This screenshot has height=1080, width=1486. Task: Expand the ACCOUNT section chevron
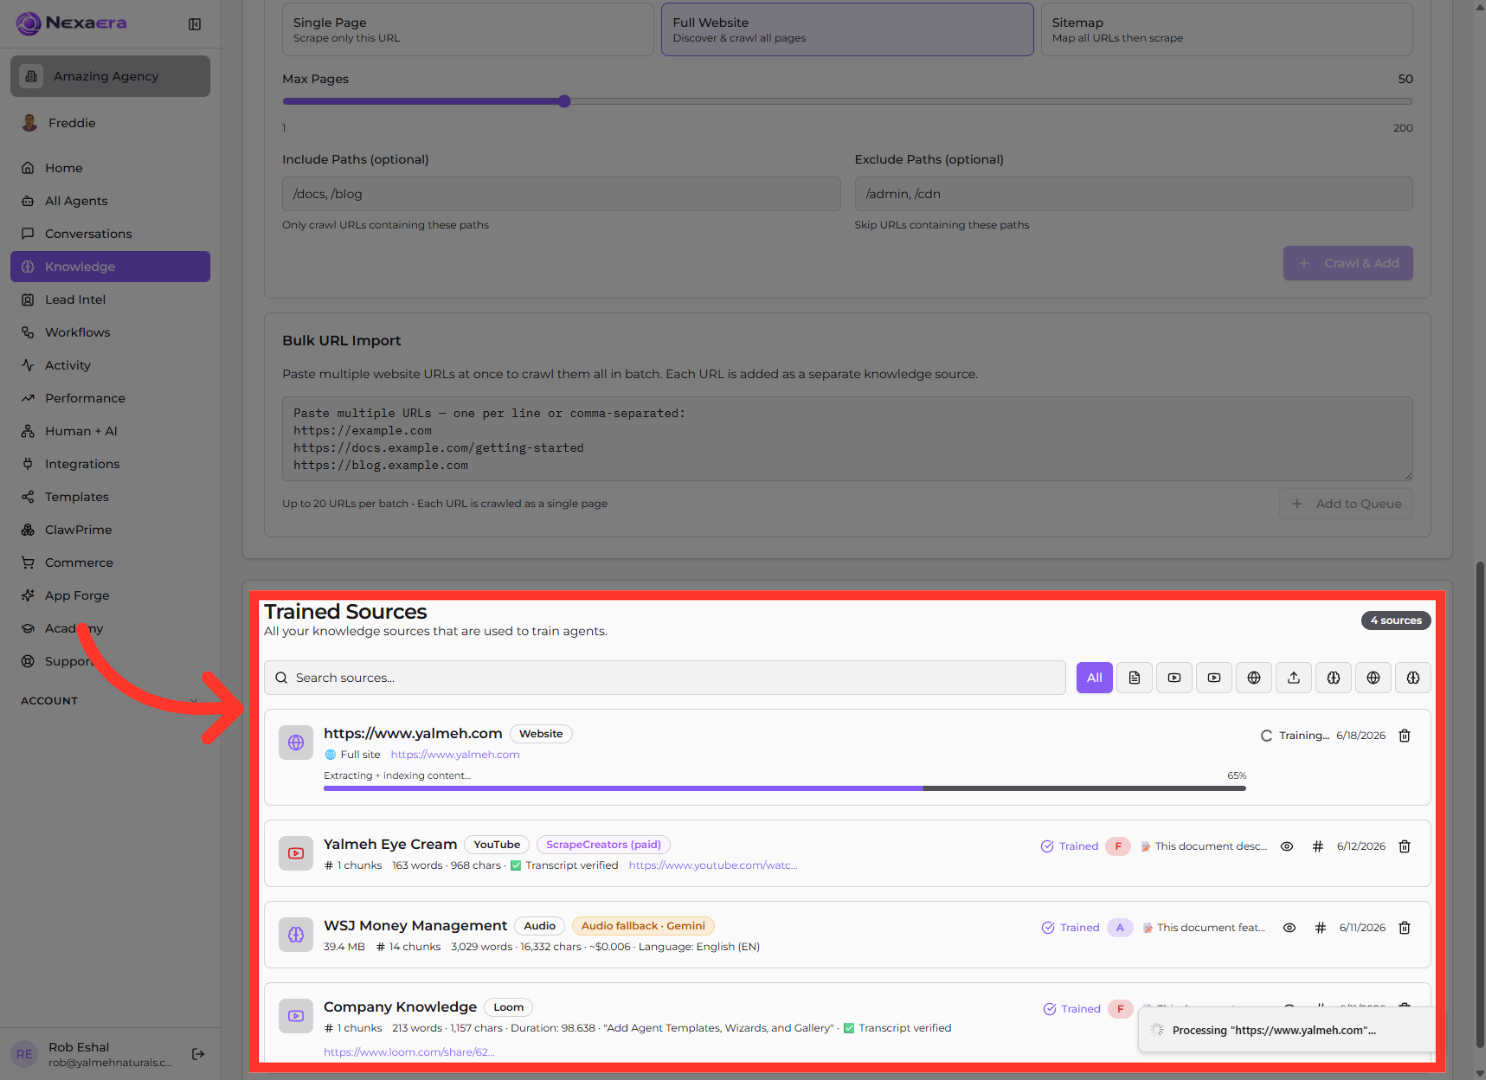pos(194,701)
